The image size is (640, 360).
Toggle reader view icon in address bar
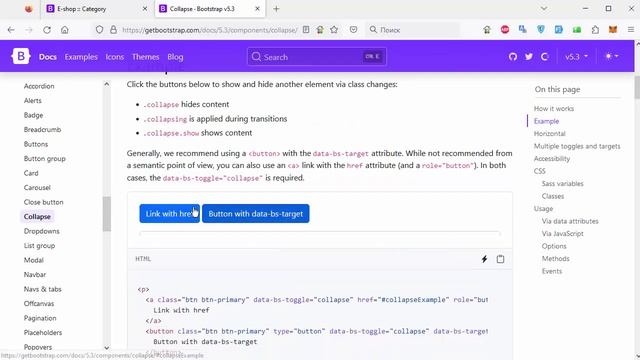[306, 29]
